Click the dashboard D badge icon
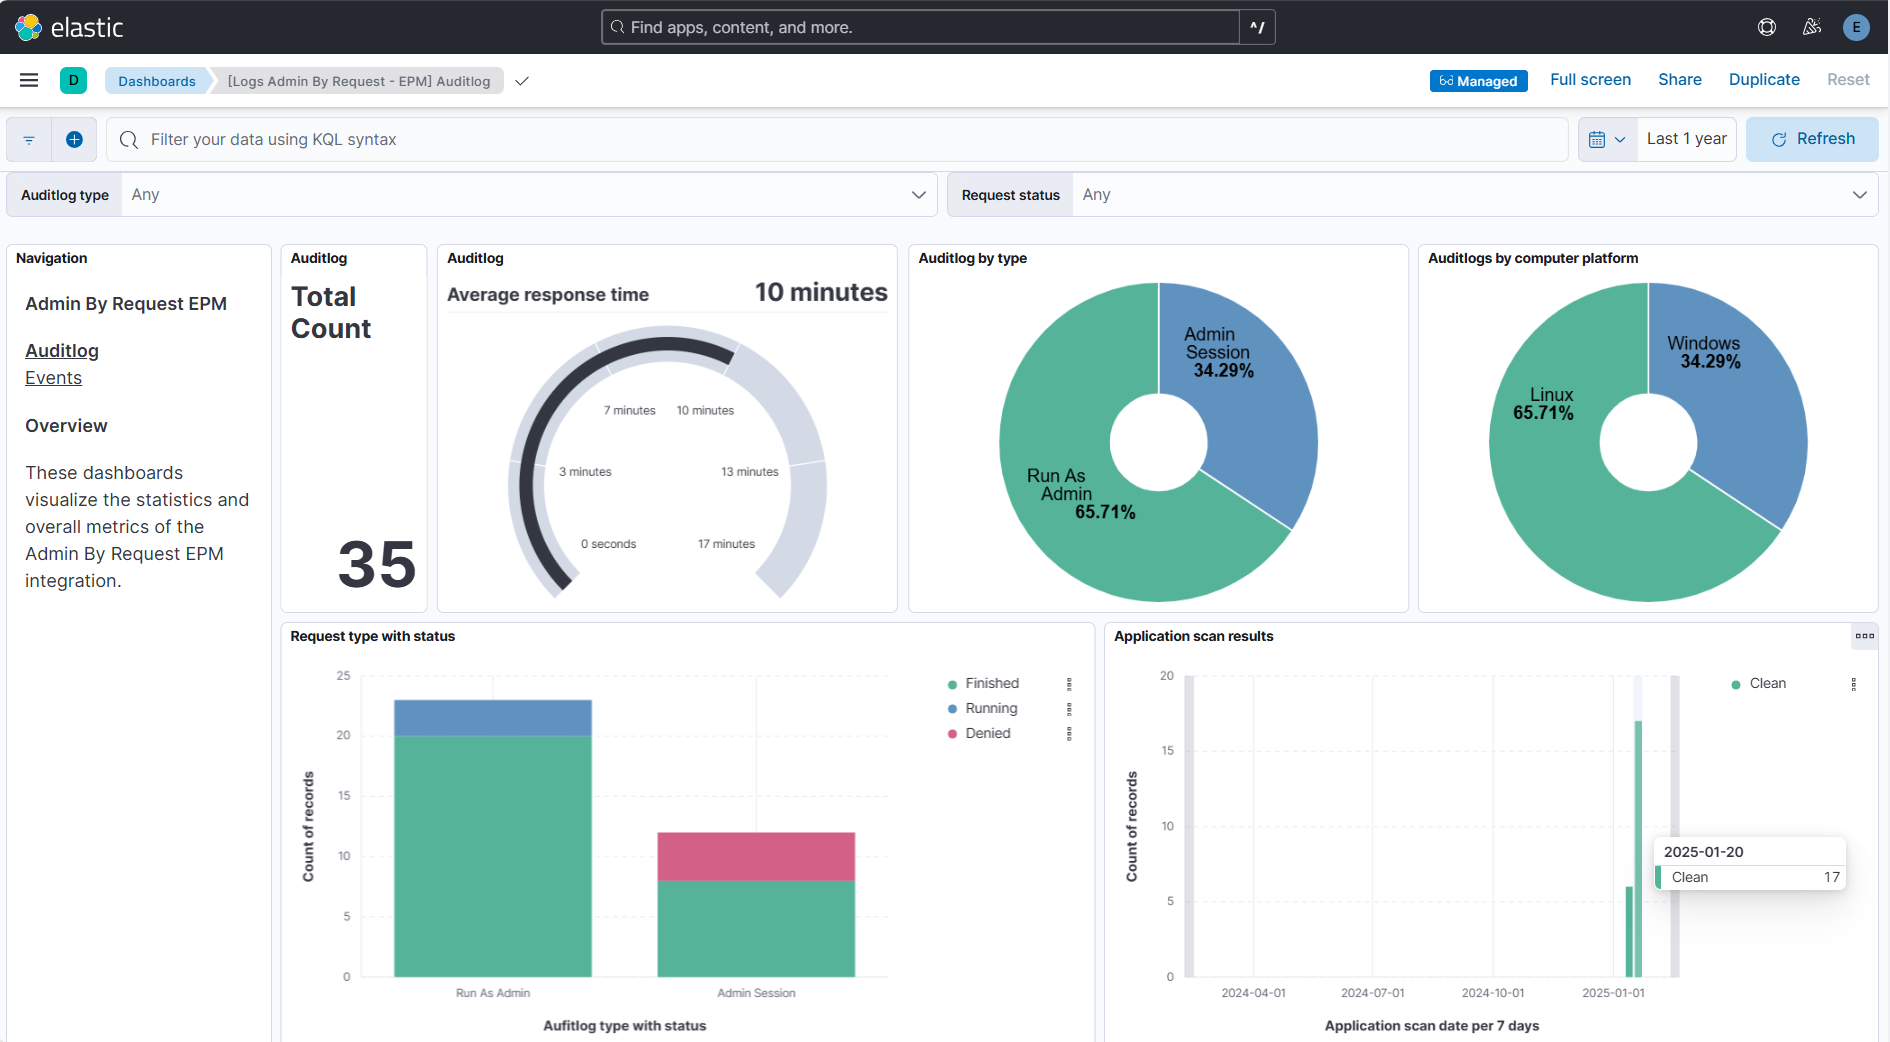Viewport: 1890px width, 1042px height. click(73, 80)
